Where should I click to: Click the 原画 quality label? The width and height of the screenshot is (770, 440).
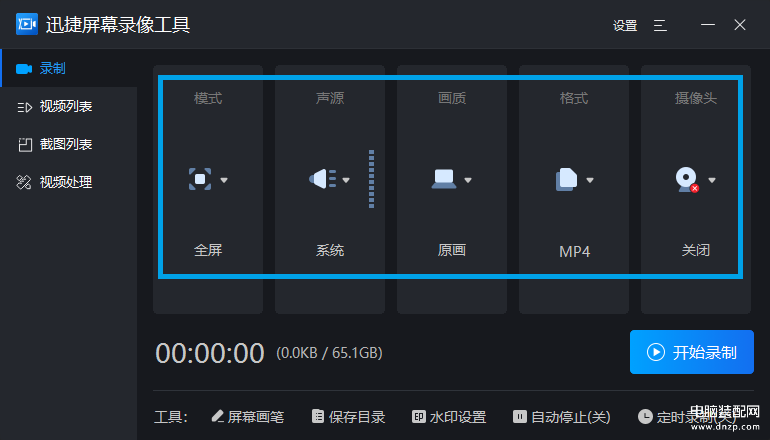(452, 250)
